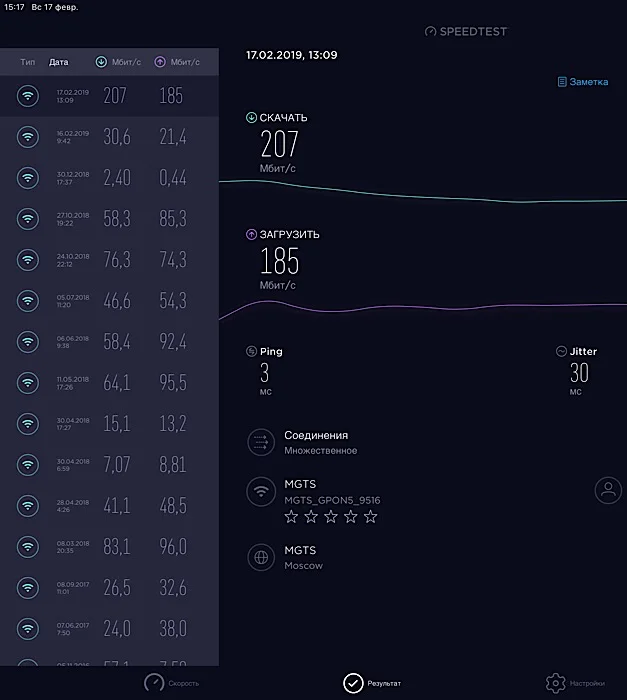Click the user profile icon
The width and height of the screenshot is (627, 700).
607,490
